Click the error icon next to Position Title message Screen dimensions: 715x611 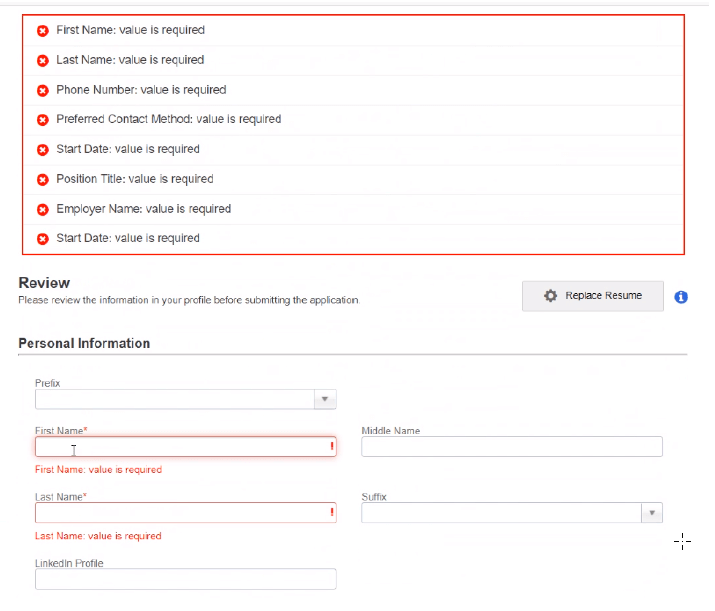[43, 180]
